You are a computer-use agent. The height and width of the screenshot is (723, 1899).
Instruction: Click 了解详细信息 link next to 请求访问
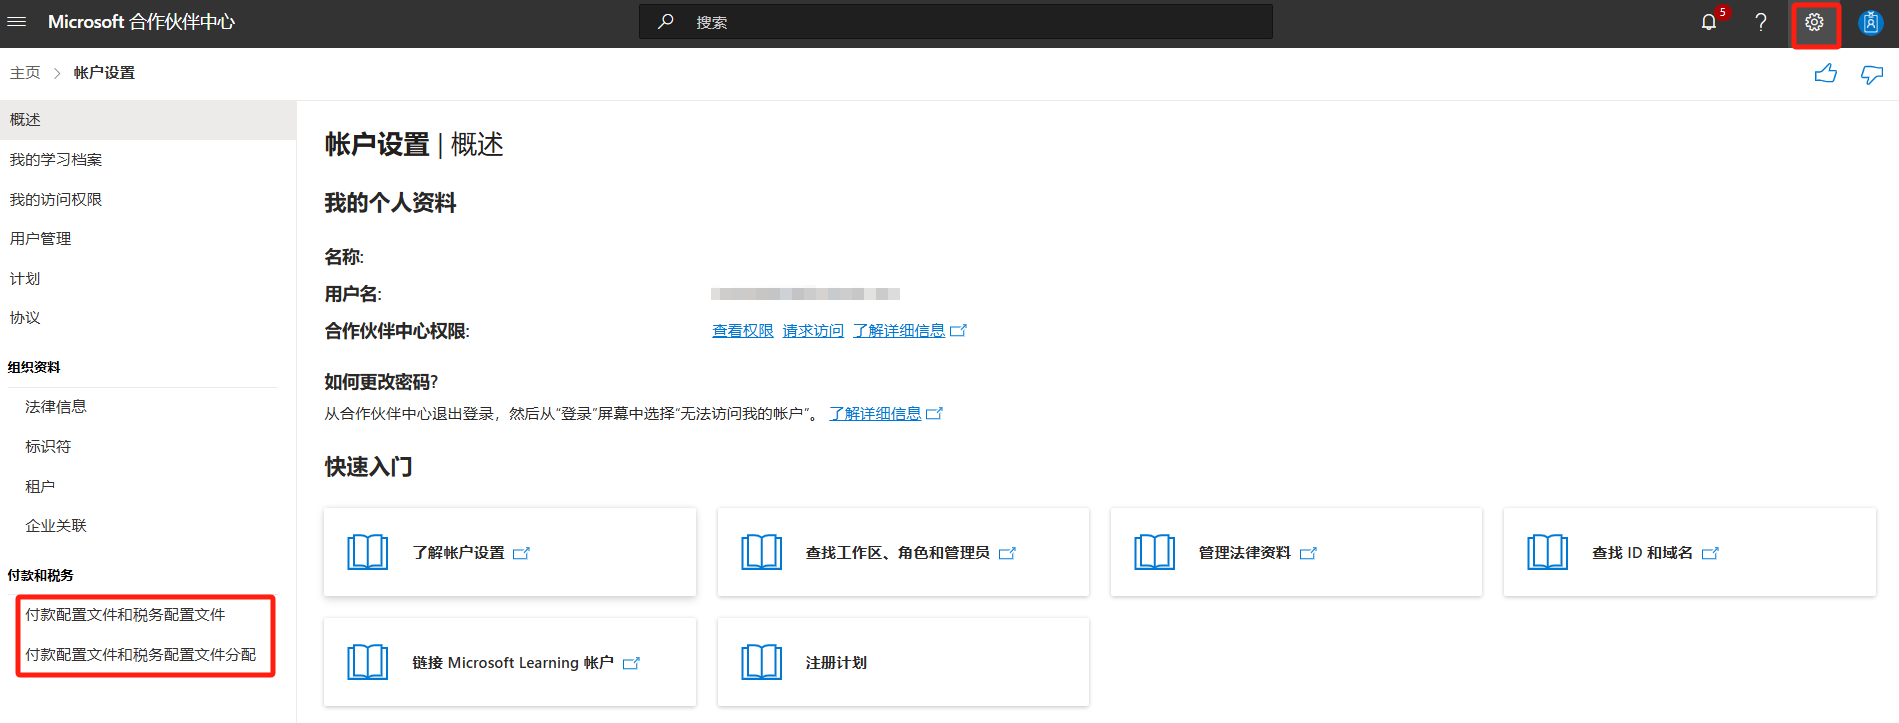click(x=899, y=331)
